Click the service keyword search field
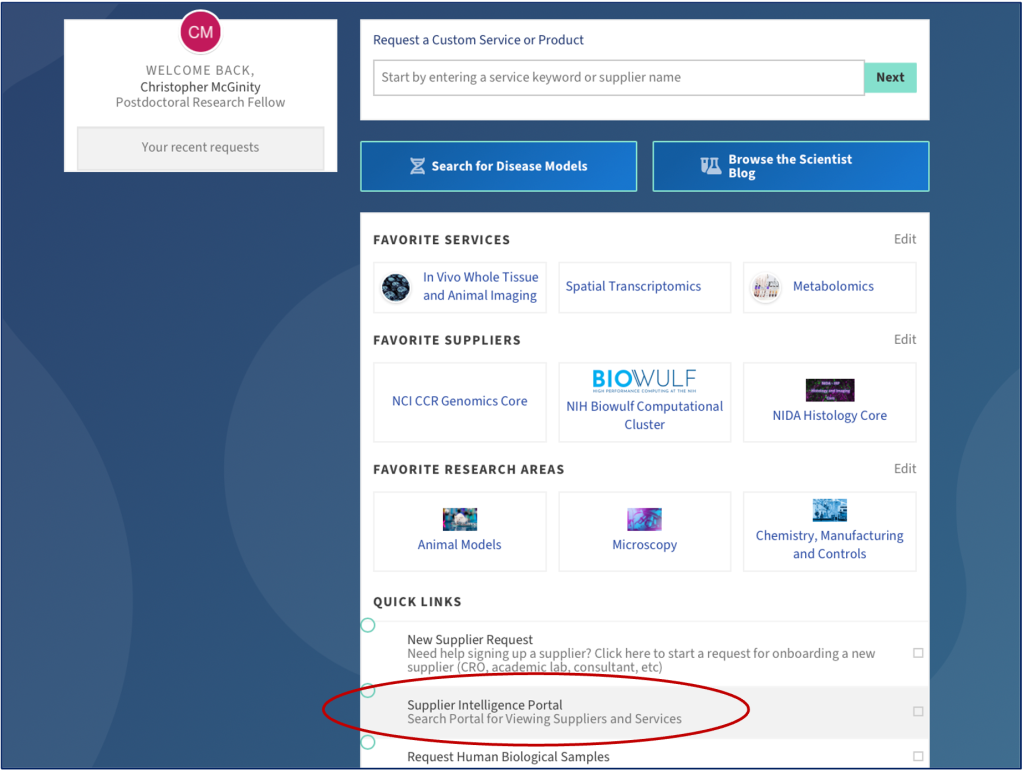 [618, 78]
